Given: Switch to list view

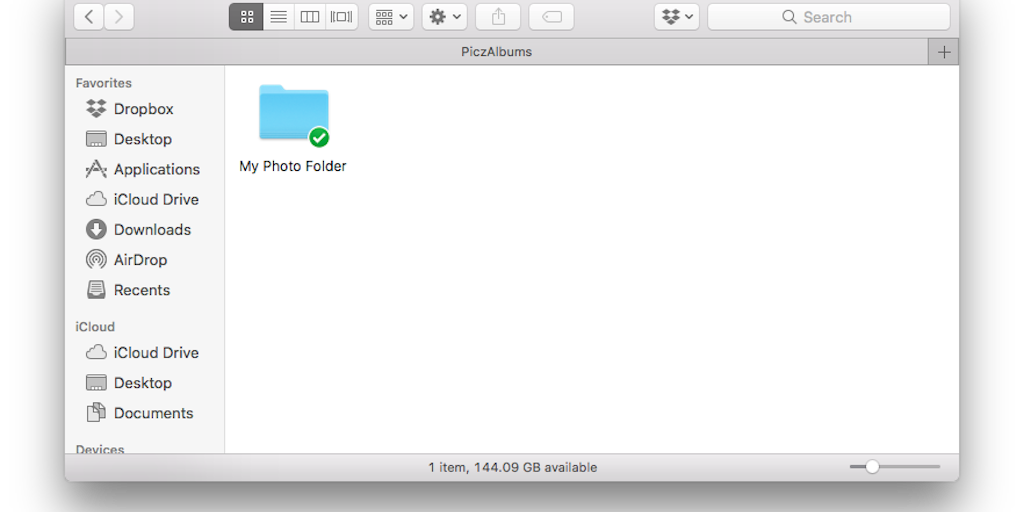Looking at the screenshot, I should coord(279,17).
